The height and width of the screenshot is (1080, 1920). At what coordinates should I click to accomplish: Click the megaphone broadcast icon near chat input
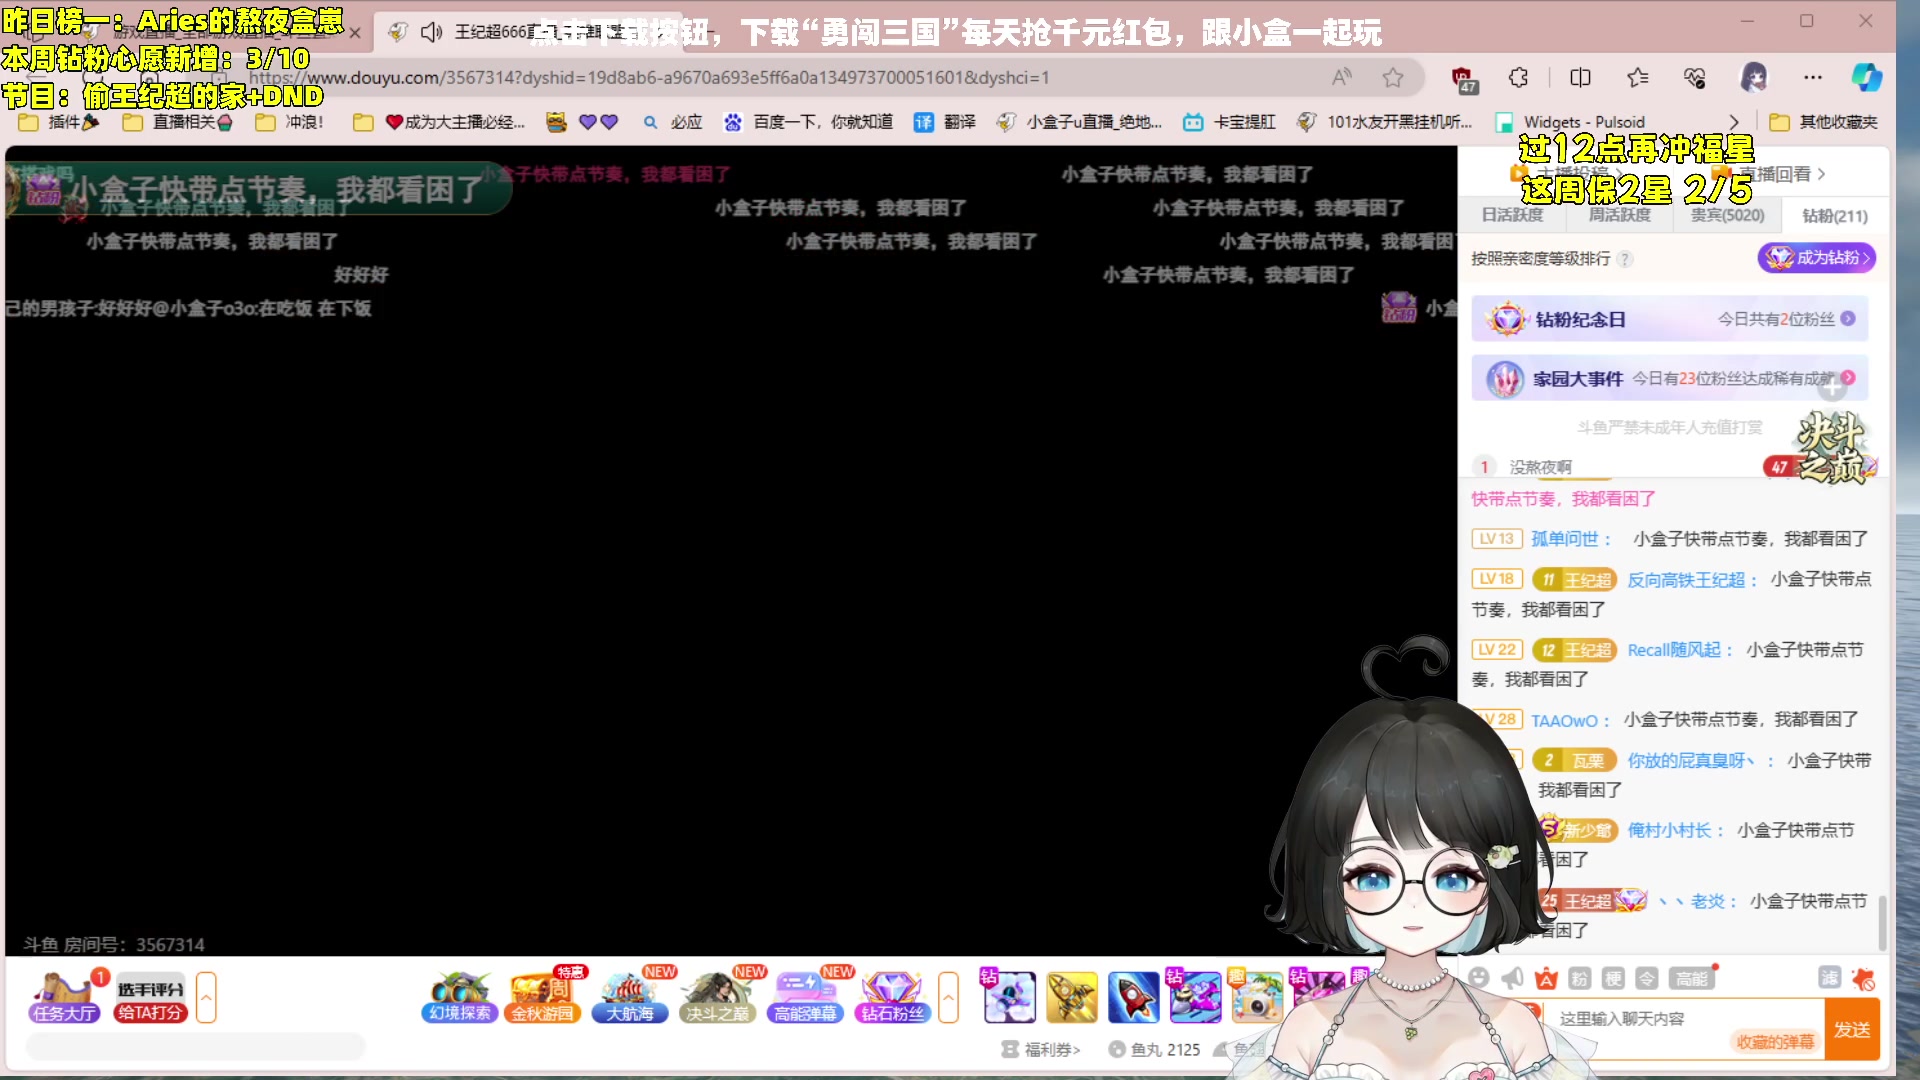1512,979
